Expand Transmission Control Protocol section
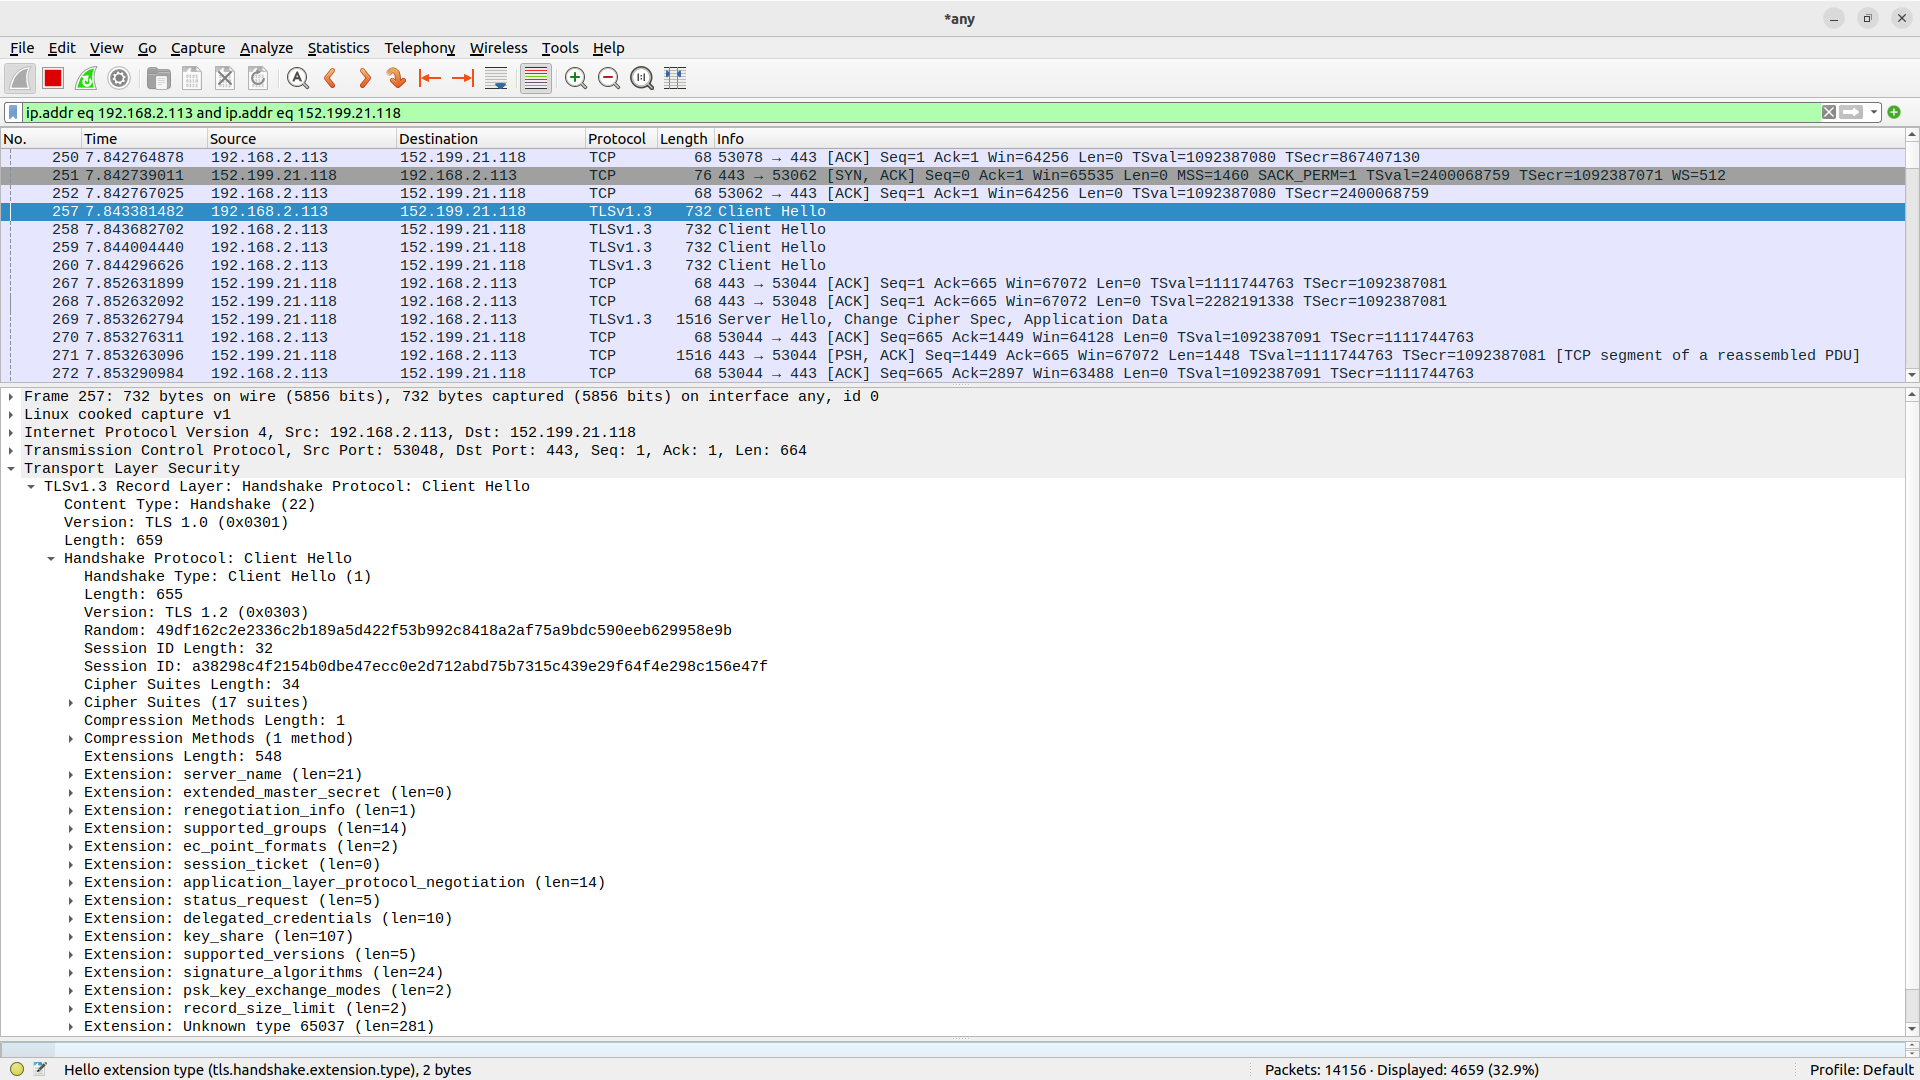The height and width of the screenshot is (1080, 1920). [x=11, y=451]
